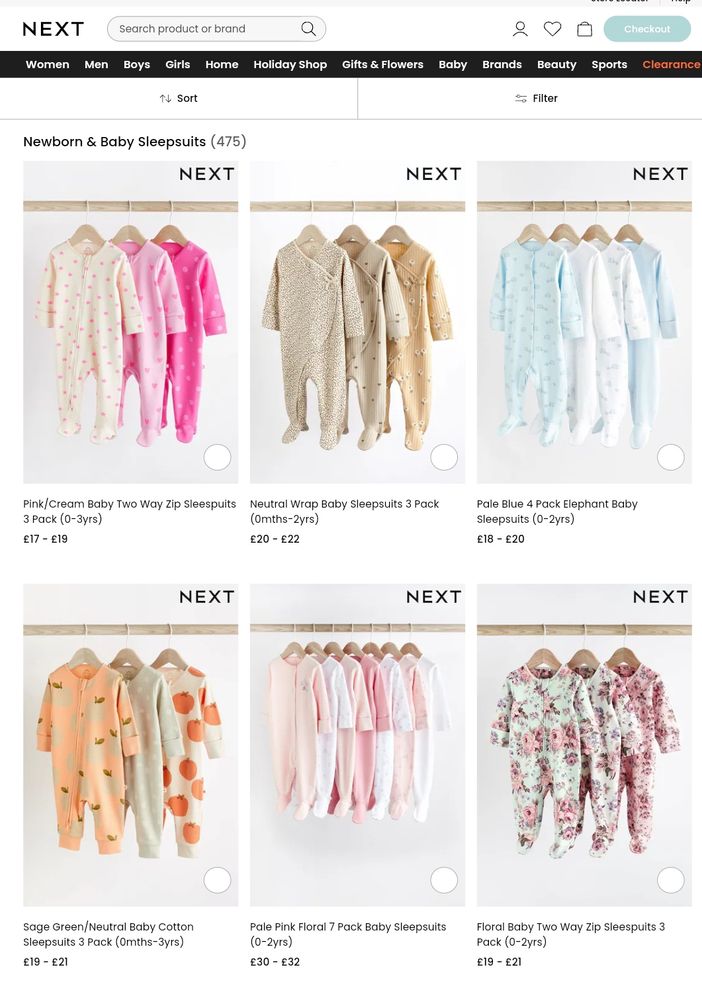Click the NEXT logo in header
This screenshot has height=1000, width=702.
54,29
